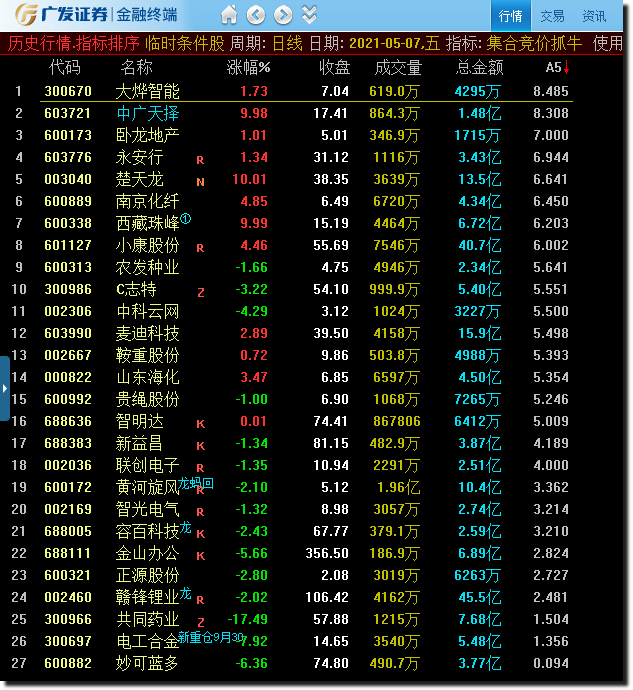This screenshot has width=633, height=690.
Task: Expand the double-chevron down menu
Action: pos(309,15)
